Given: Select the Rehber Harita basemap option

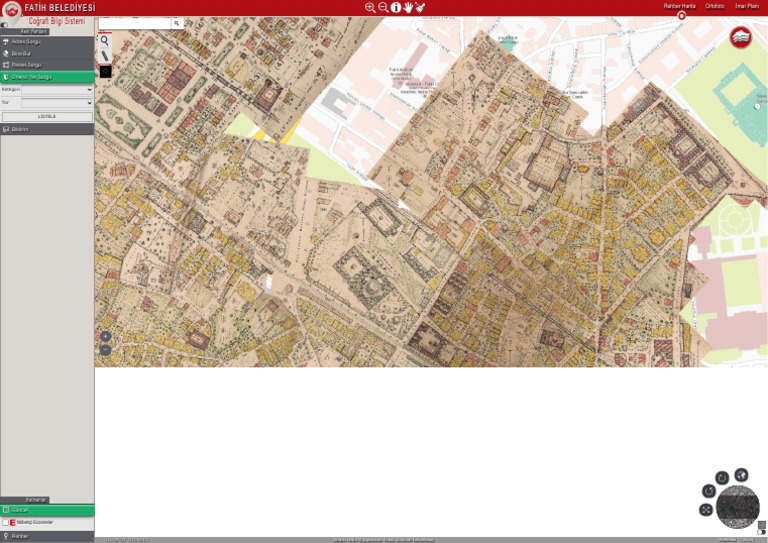Looking at the screenshot, I should click(679, 6).
